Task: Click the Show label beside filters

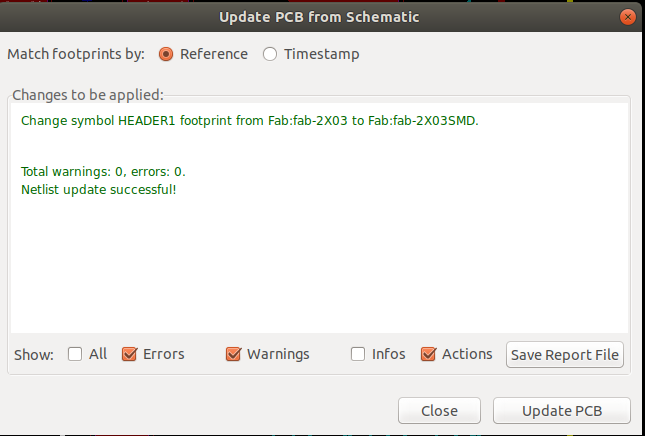Action: pyautogui.click(x=34, y=355)
